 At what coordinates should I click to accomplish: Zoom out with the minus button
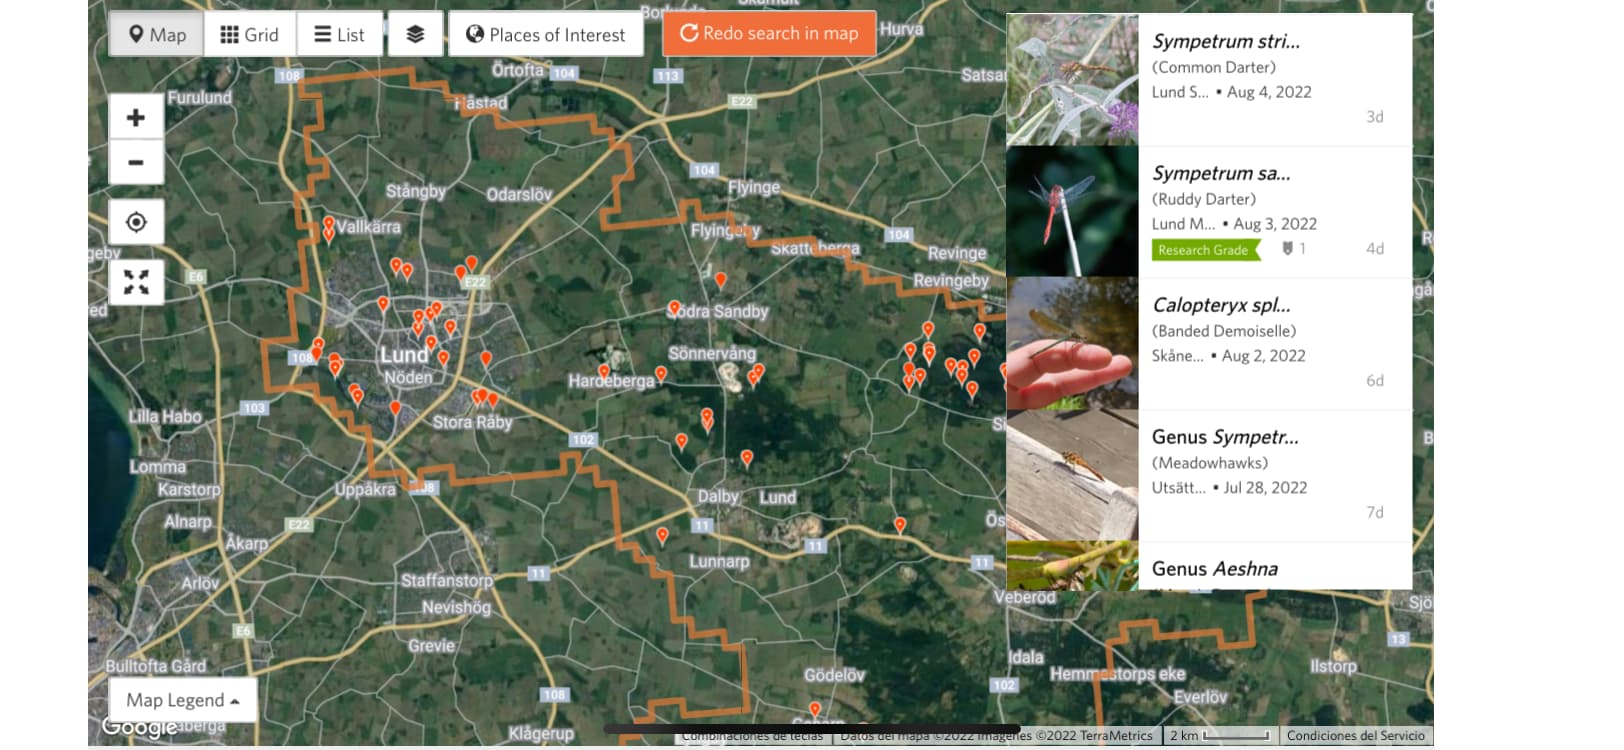point(136,162)
